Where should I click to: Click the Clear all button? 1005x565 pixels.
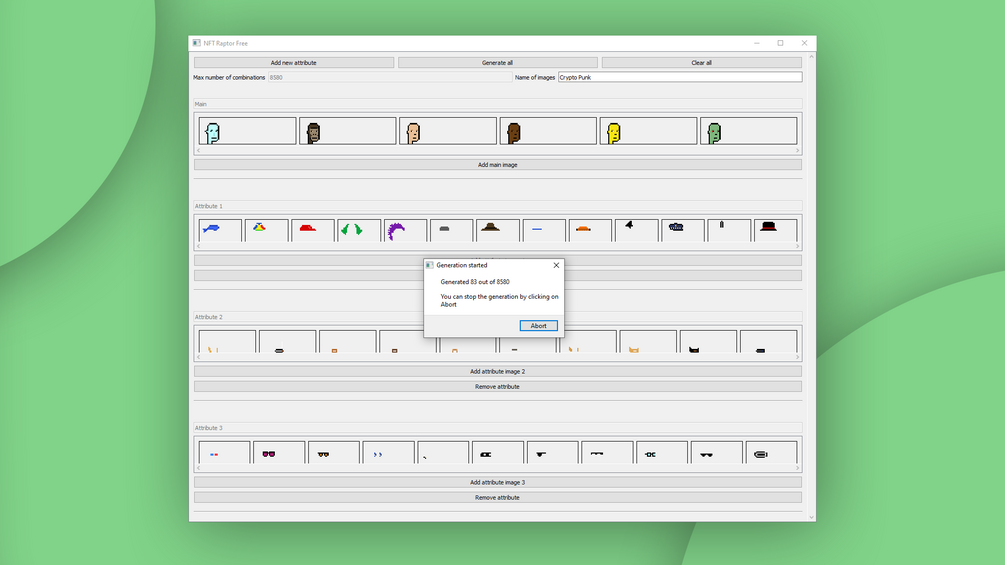coord(702,63)
